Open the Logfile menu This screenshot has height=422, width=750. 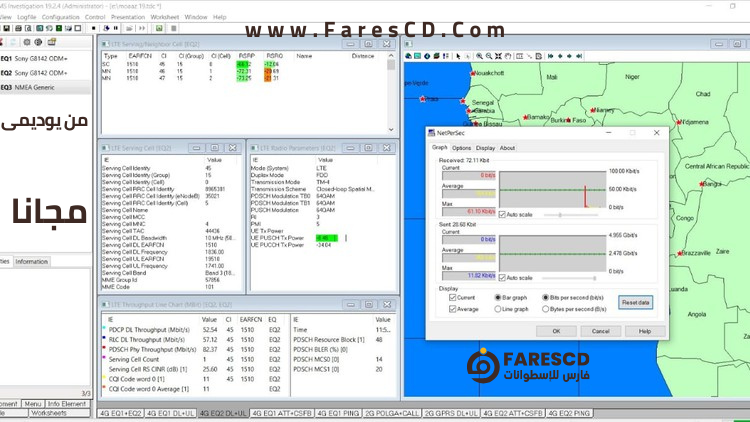(x=27, y=17)
